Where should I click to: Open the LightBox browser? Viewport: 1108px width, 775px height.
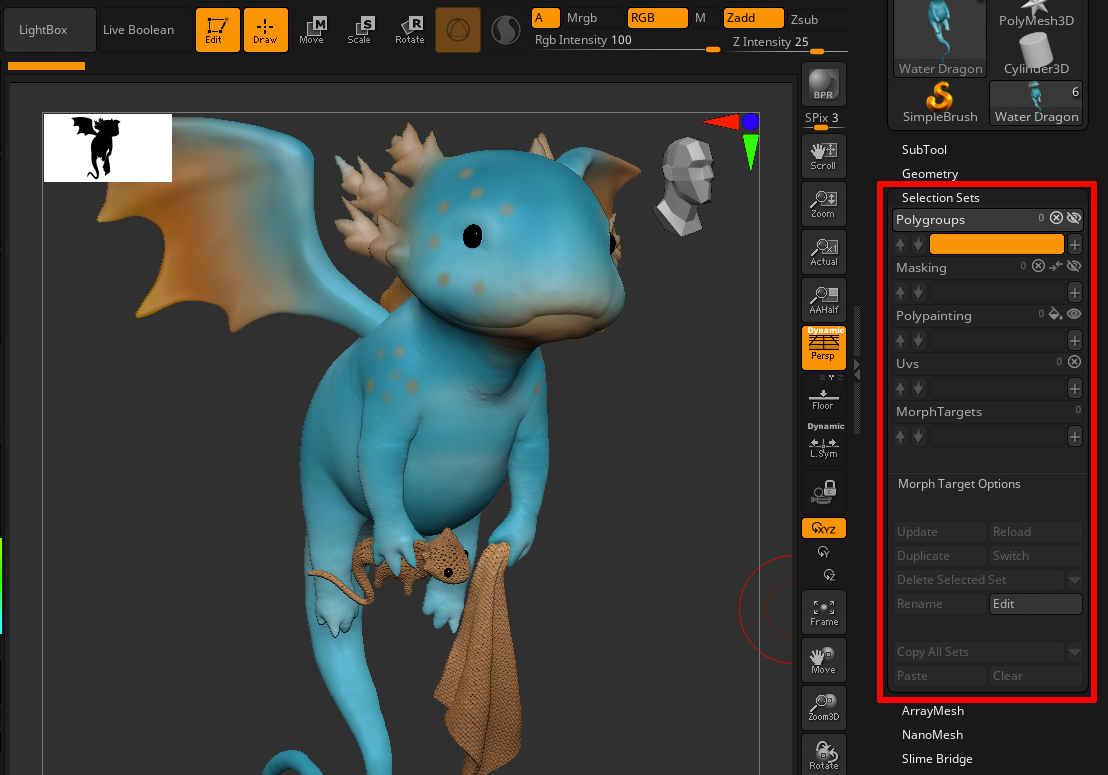click(49, 30)
